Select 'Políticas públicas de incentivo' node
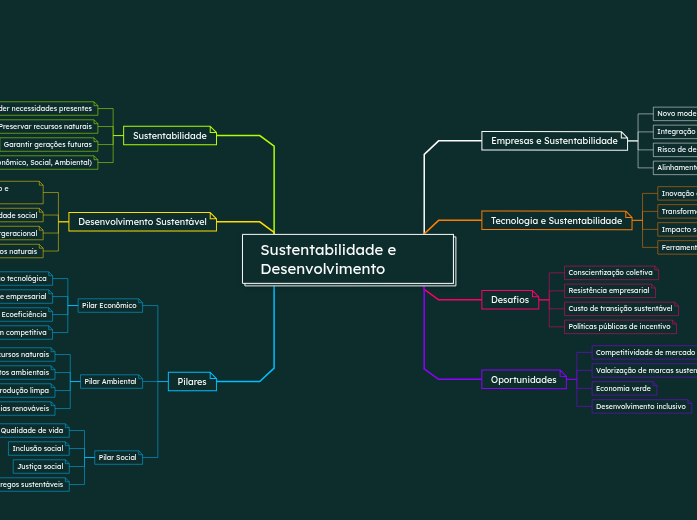 (x=620, y=327)
